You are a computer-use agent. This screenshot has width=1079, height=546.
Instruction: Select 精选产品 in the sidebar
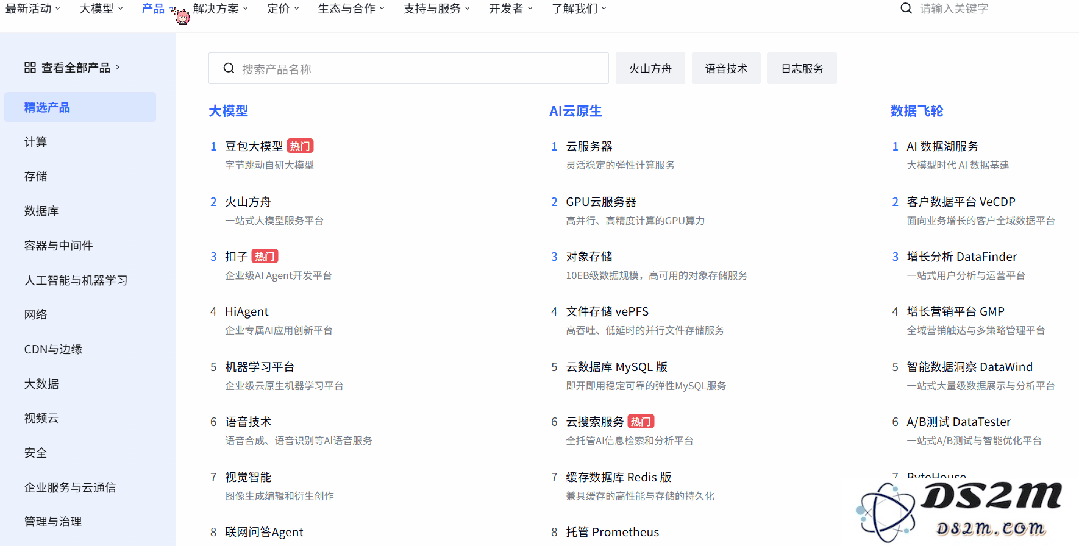click(x=80, y=107)
